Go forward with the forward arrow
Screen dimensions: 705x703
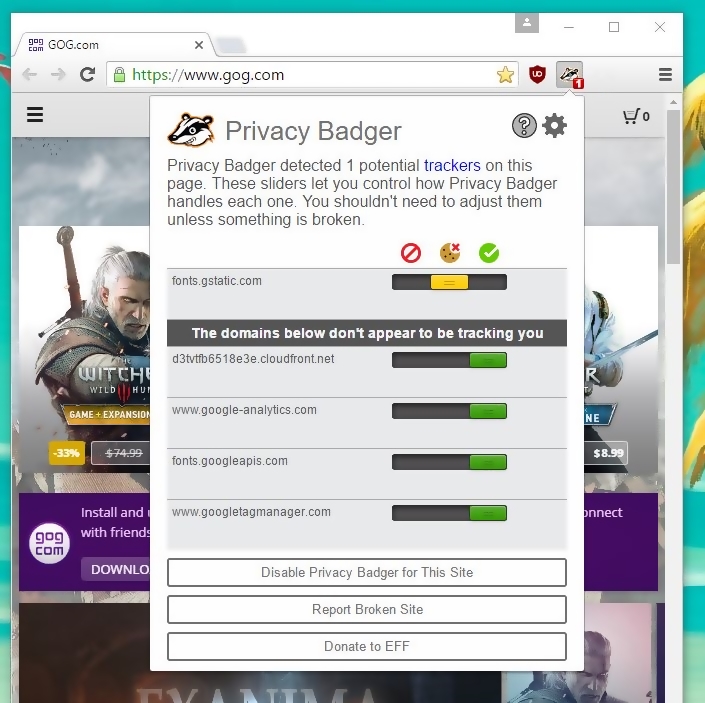pos(58,74)
